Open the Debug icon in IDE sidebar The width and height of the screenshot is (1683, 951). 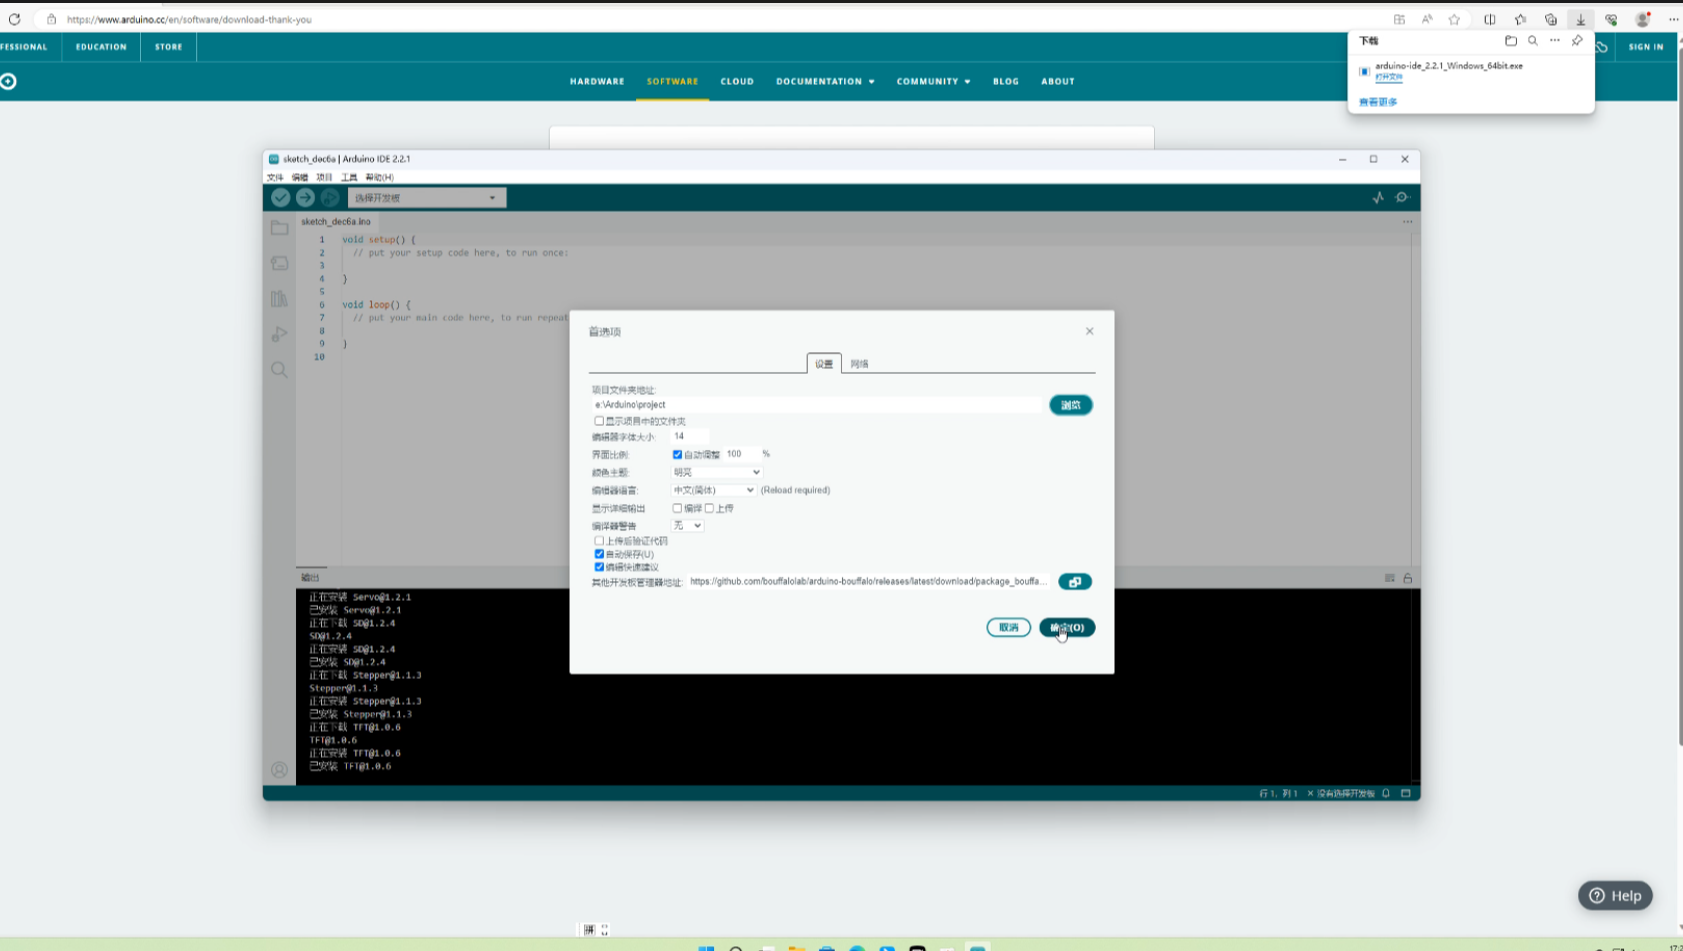click(x=279, y=334)
